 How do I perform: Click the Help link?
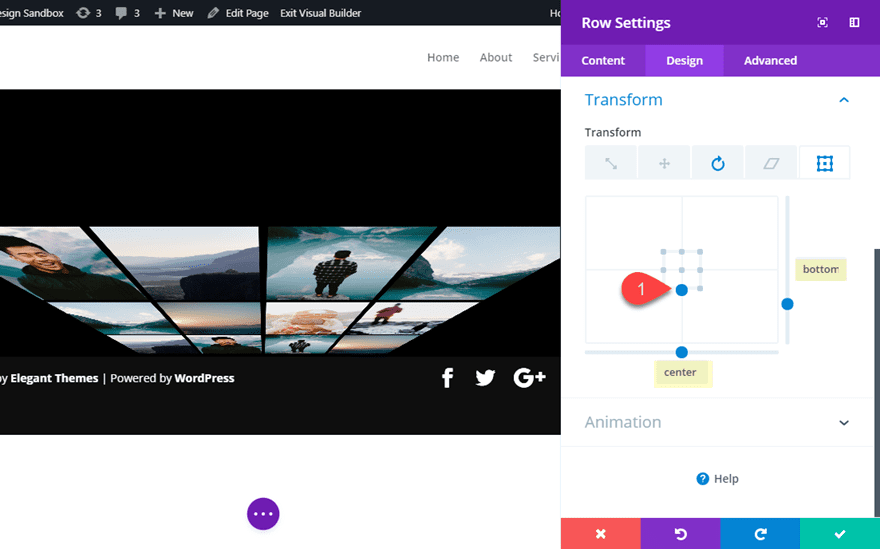pyautogui.click(x=717, y=479)
